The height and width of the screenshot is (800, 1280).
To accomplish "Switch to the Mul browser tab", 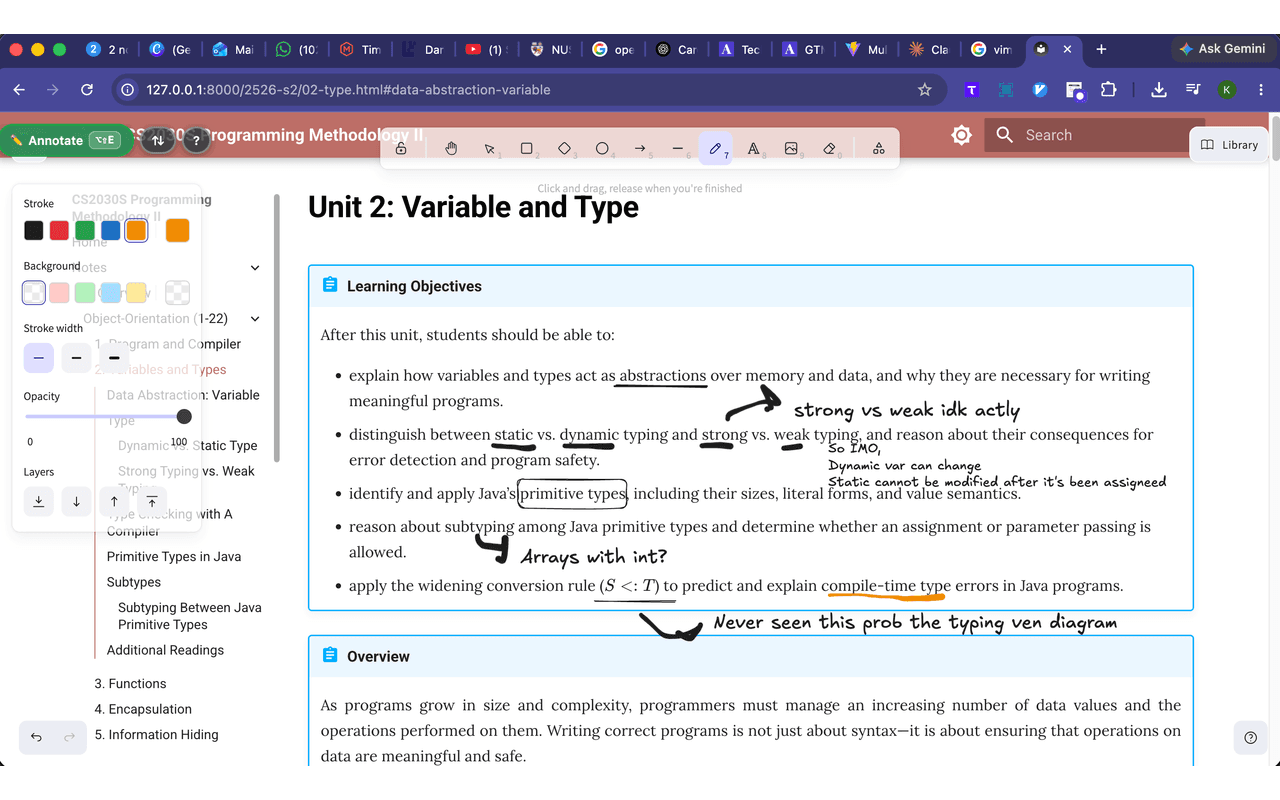I will coord(866,49).
